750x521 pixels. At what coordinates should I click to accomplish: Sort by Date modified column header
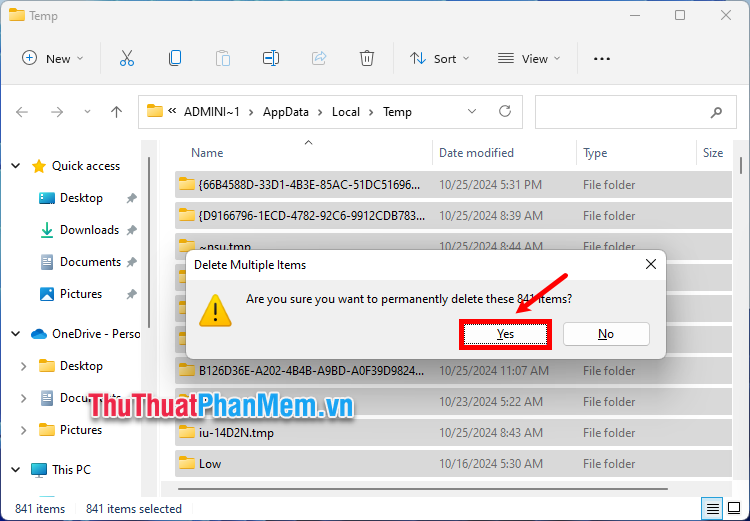coord(476,153)
